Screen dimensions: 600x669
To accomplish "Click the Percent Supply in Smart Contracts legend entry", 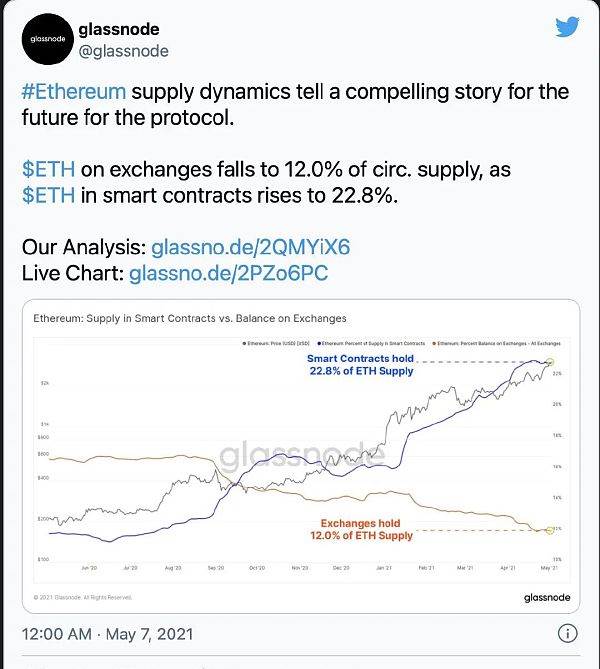I will [x=371, y=343].
